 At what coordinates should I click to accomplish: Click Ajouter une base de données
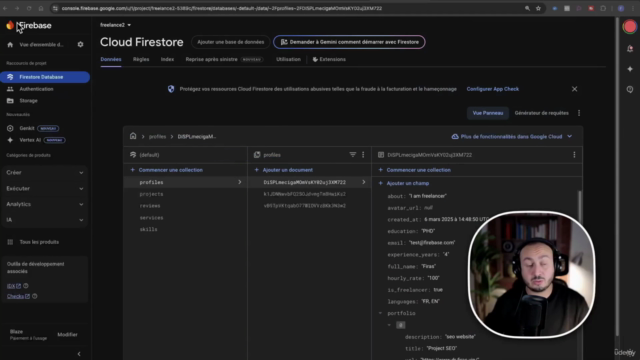tap(230, 42)
